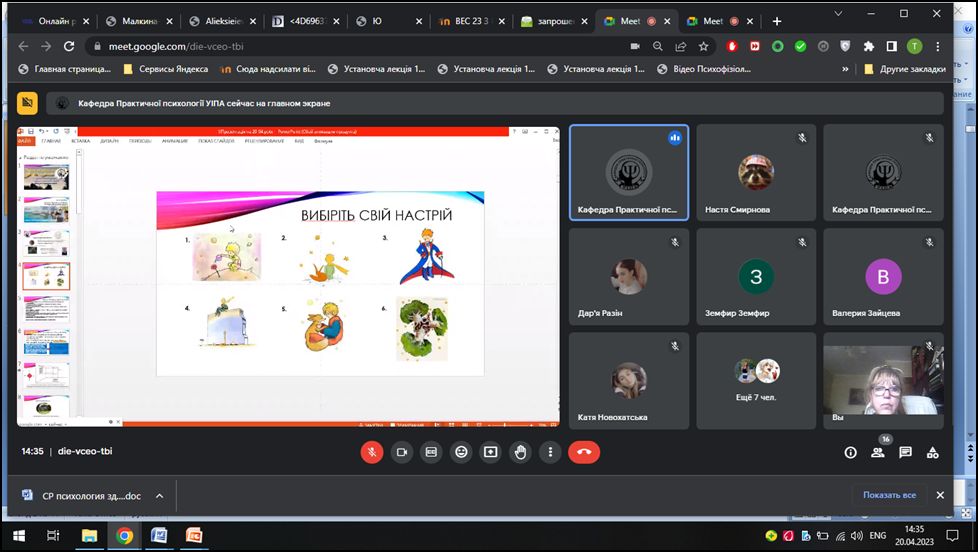This screenshot has width=978, height=552.
Task: Leave the call with the red hang-up button
Action: (584, 452)
